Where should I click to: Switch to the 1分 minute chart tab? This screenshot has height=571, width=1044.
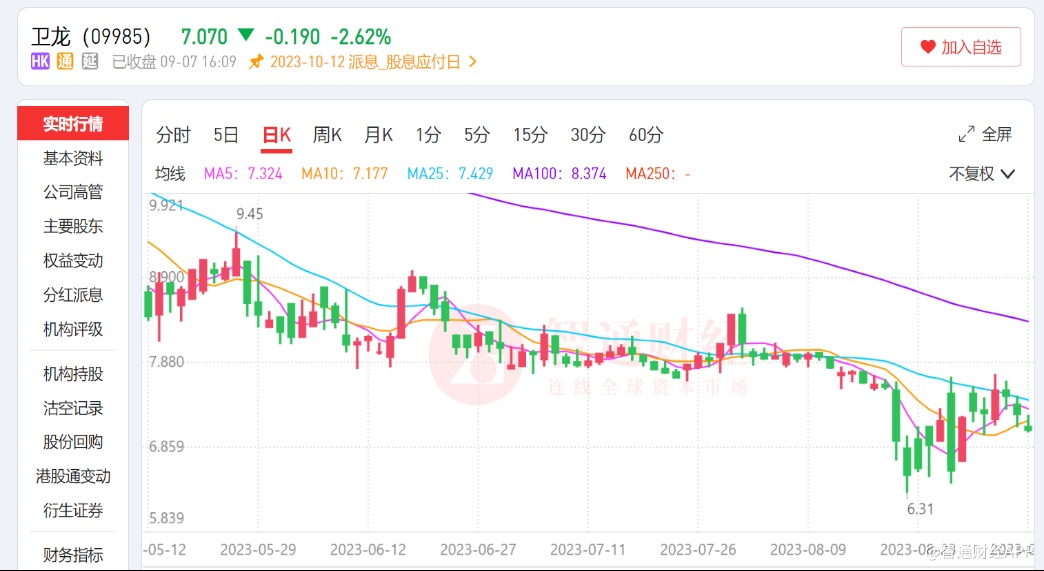point(428,135)
